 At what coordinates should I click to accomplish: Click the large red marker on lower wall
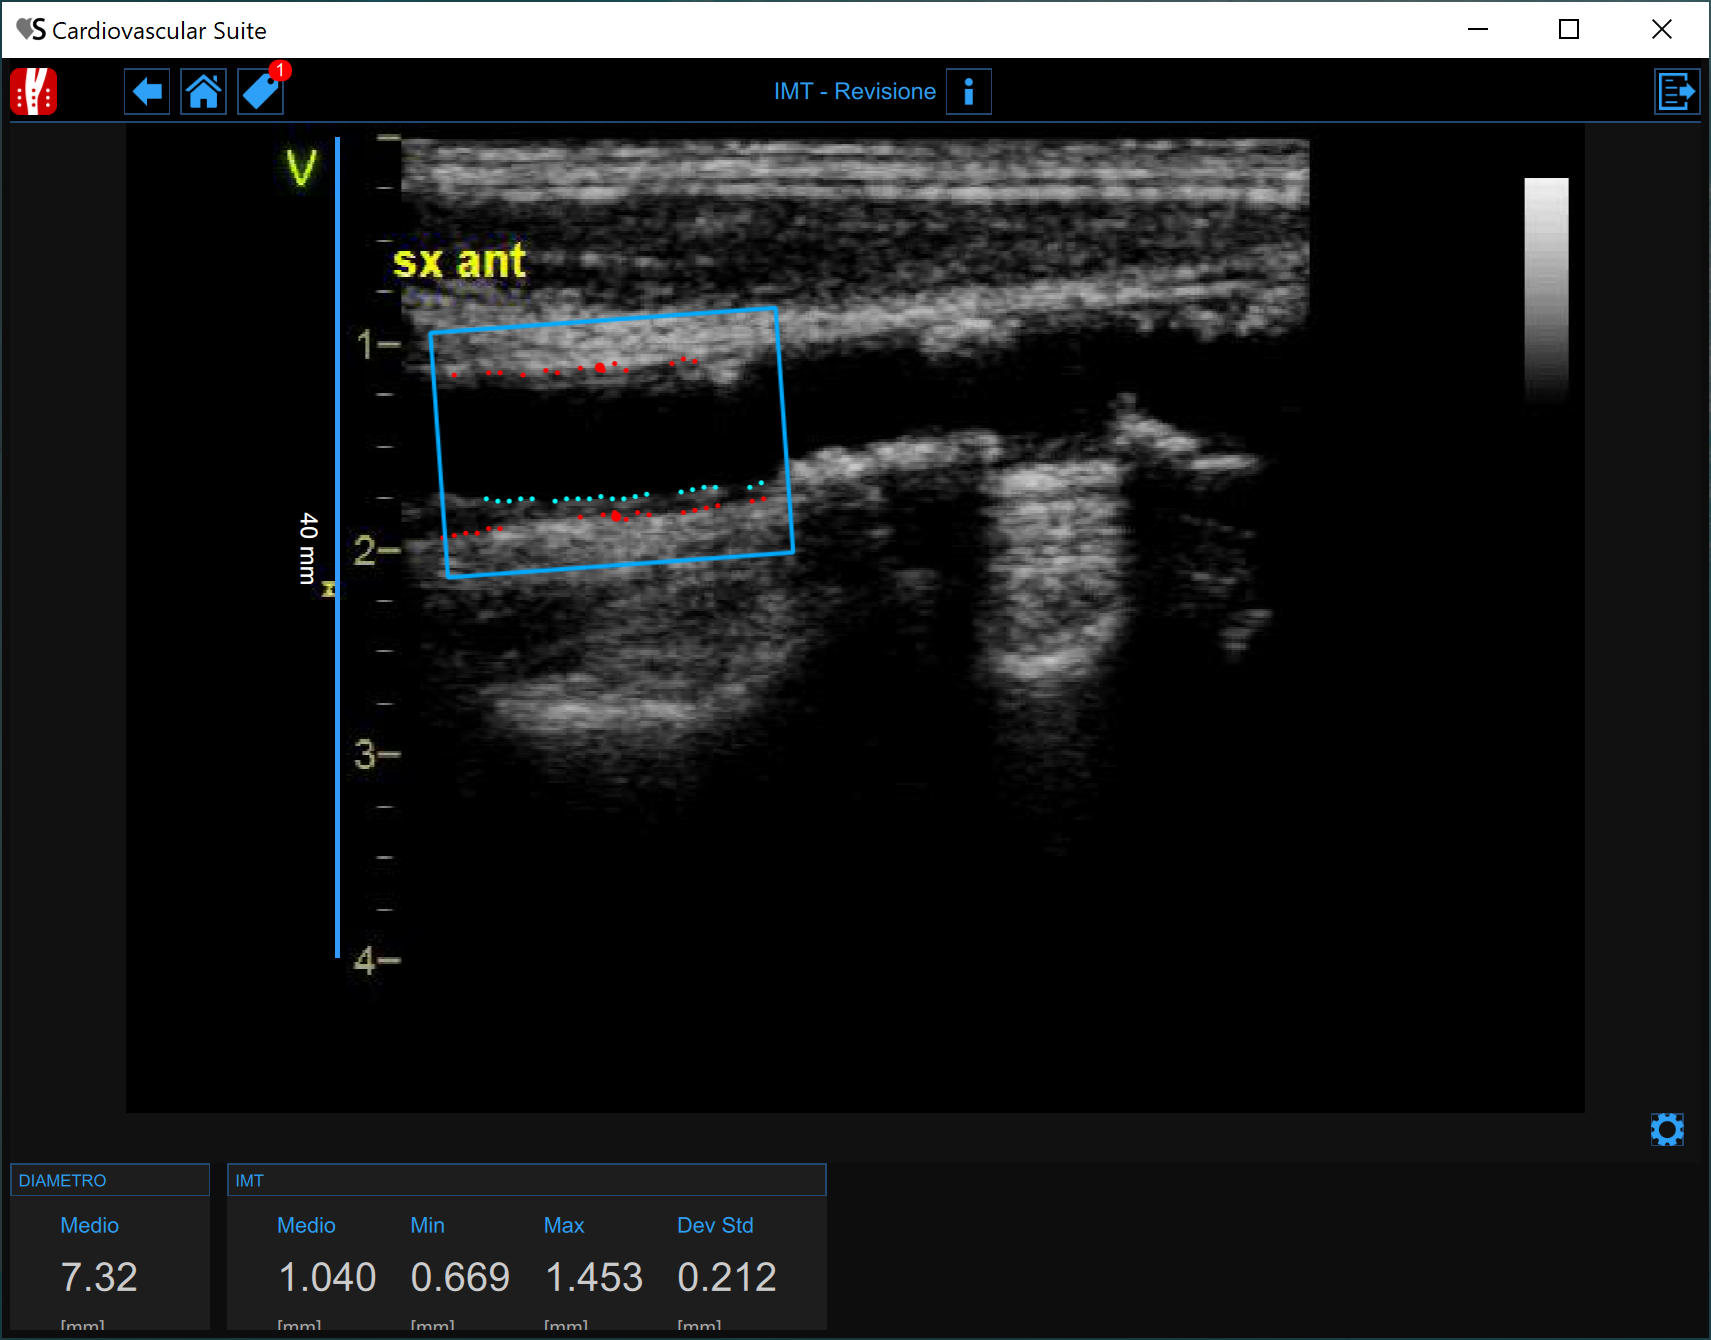coord(616,516)
